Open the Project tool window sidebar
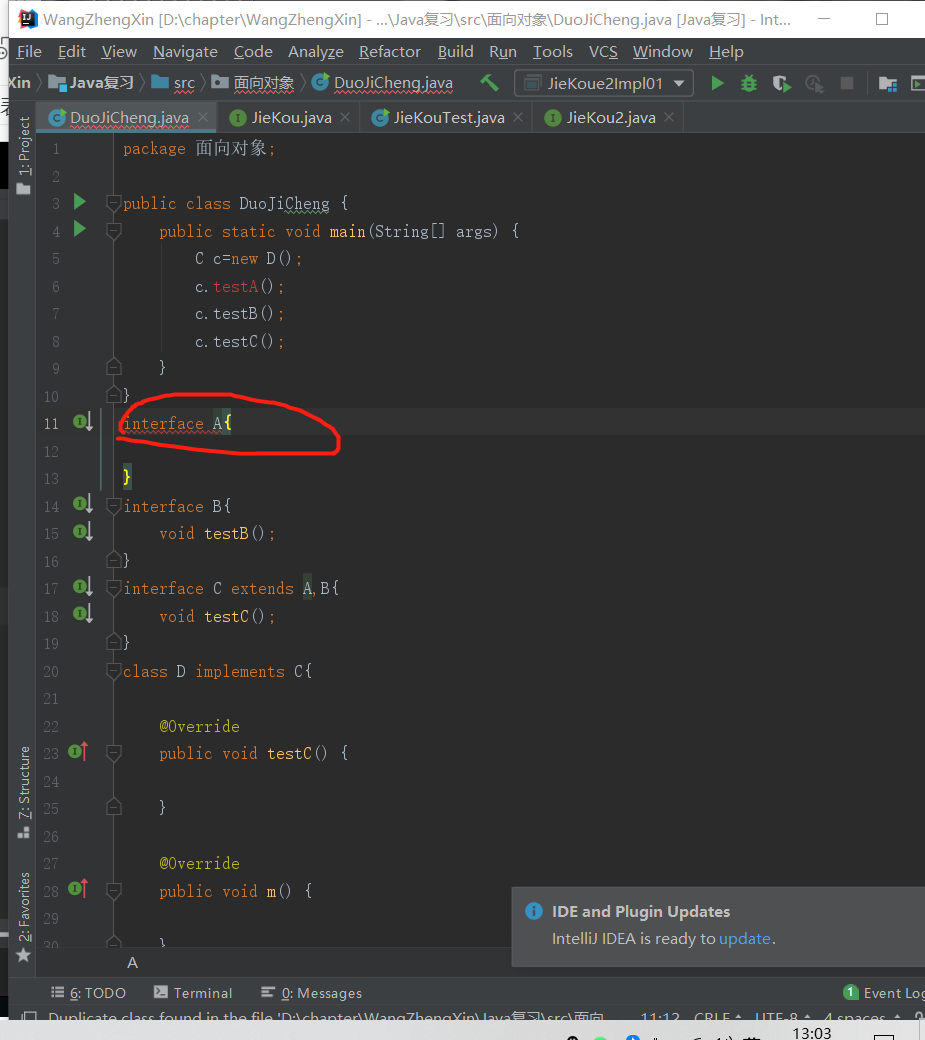The image size is (925, 1040). point(24,156)
